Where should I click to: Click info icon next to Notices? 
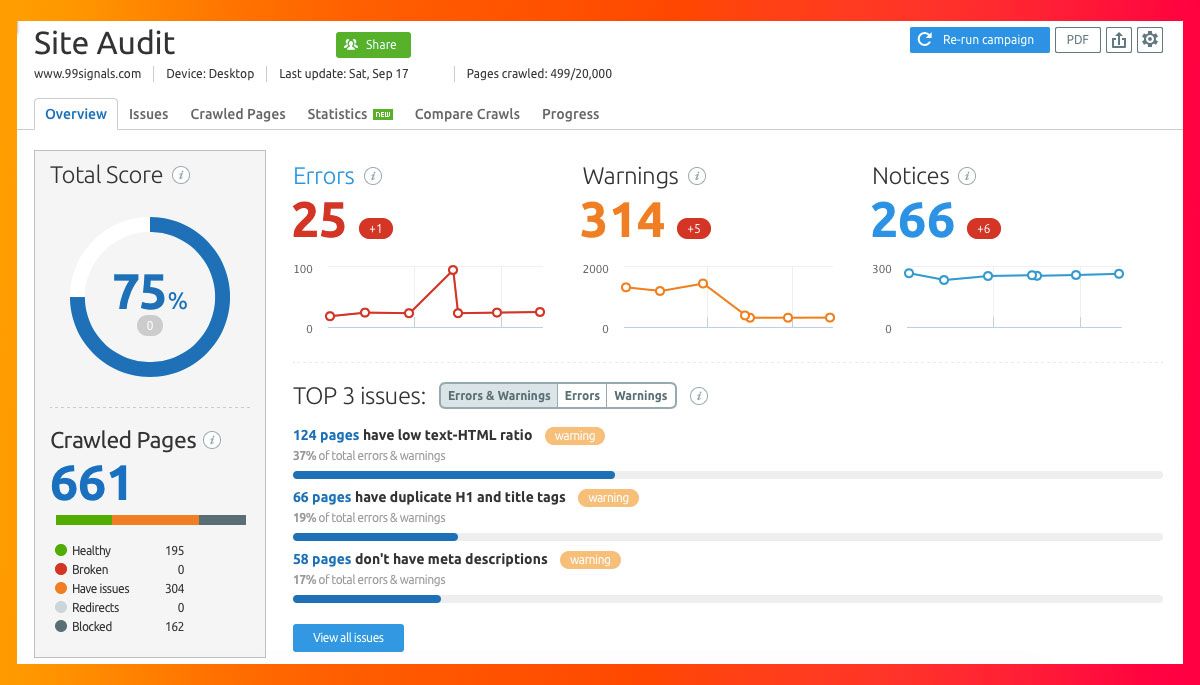point(967,176)
